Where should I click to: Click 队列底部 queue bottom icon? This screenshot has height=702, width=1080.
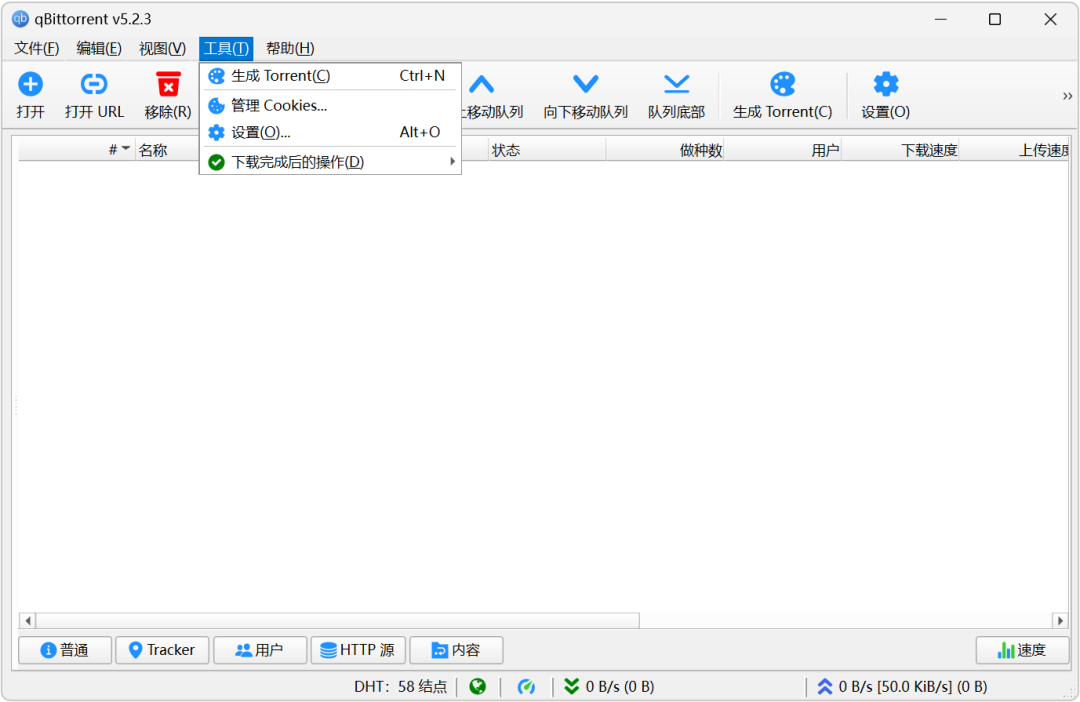click(x=676, y=85)
